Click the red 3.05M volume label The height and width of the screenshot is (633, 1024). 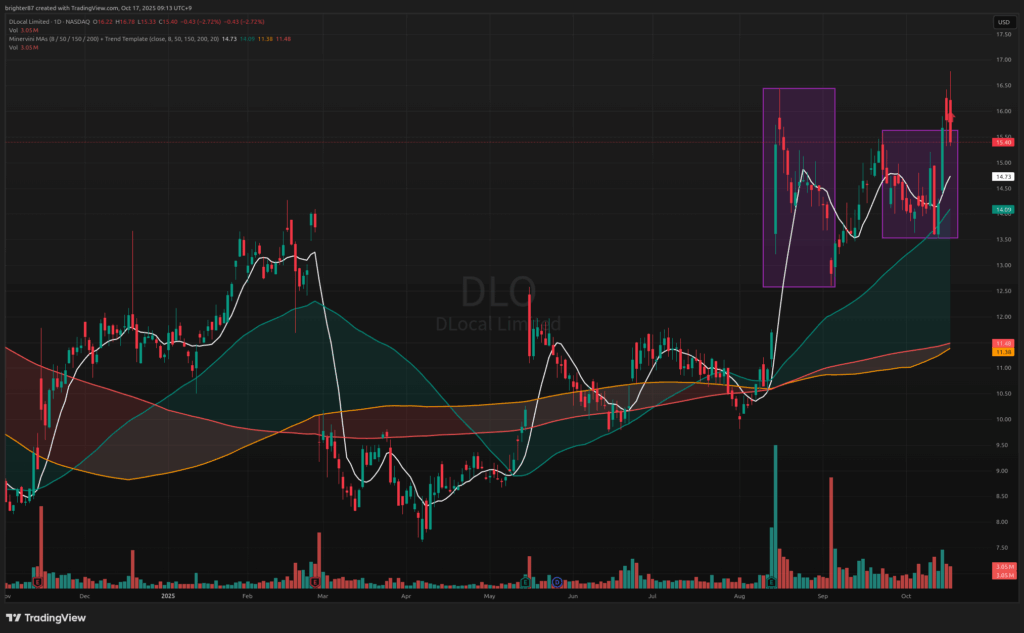click(x=1002, y=567)
